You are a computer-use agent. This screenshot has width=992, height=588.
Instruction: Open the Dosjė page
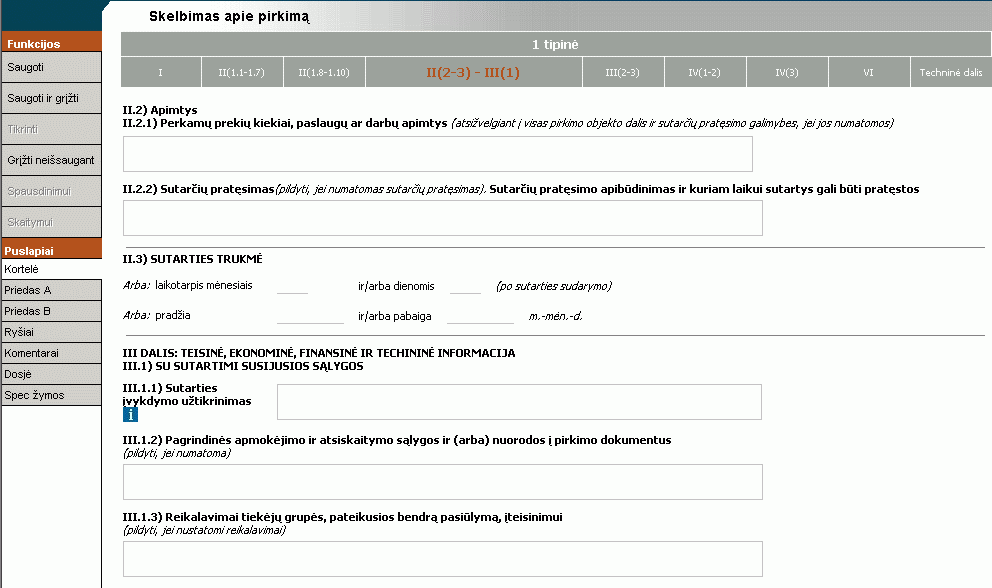[51, 374]
